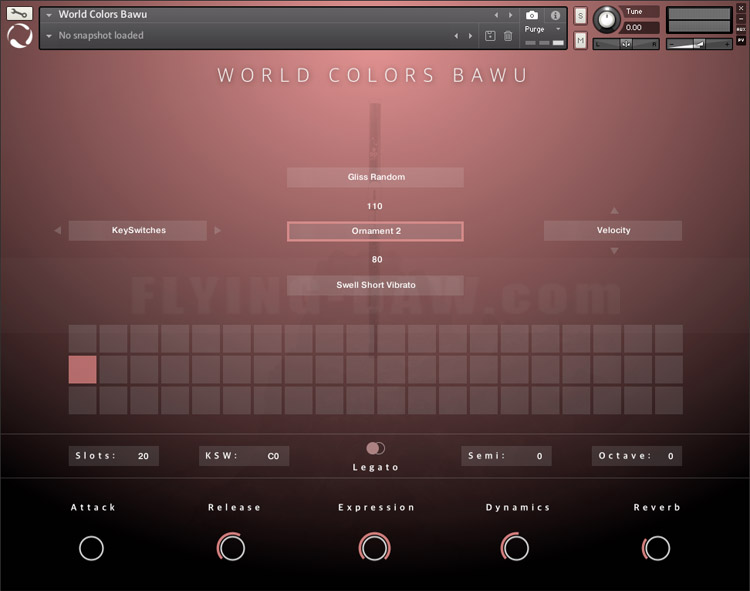The height and width of the screenshot is (591, 750).
Task: Open the KeySwitches mode selector
Action: (x=138, y=230)
